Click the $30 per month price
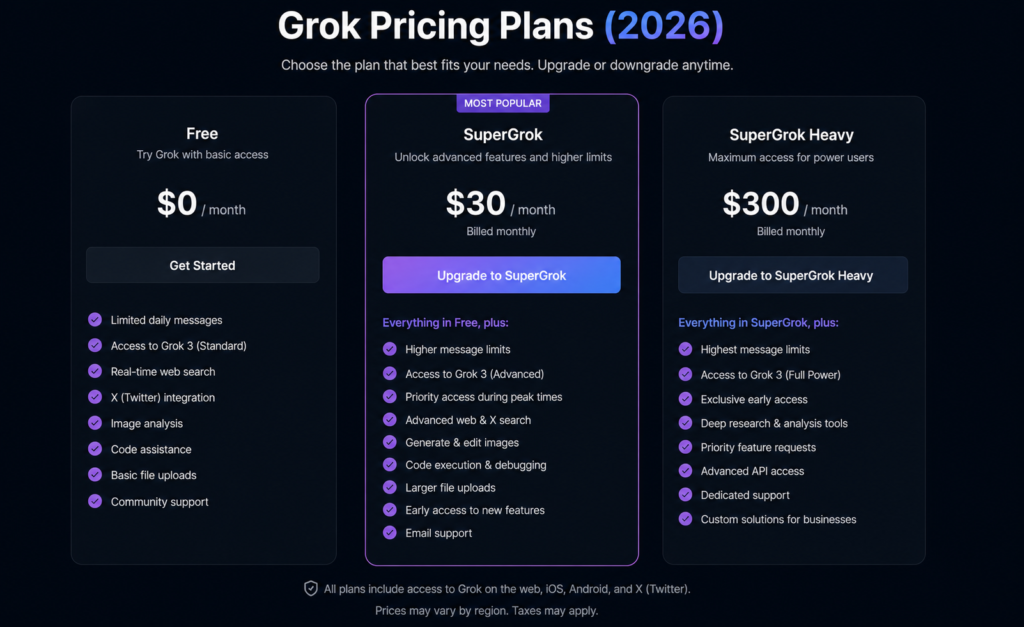Viewport: 1024px width, 627px height. pyautogui.click(x=500, y=204)
